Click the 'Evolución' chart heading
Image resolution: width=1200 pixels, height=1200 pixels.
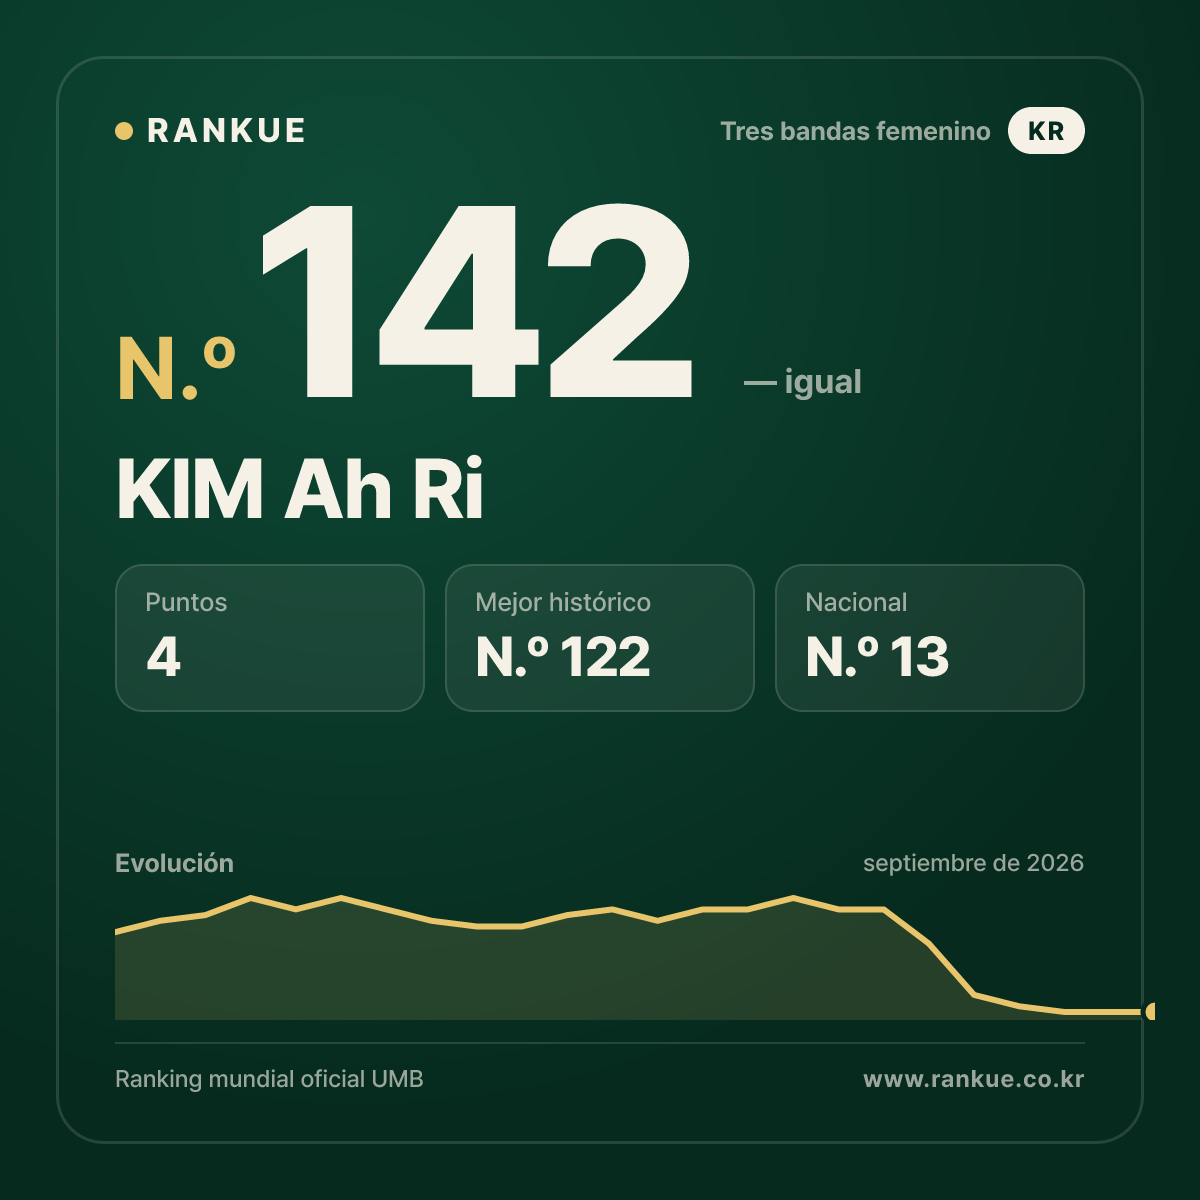tap(174, 863)
